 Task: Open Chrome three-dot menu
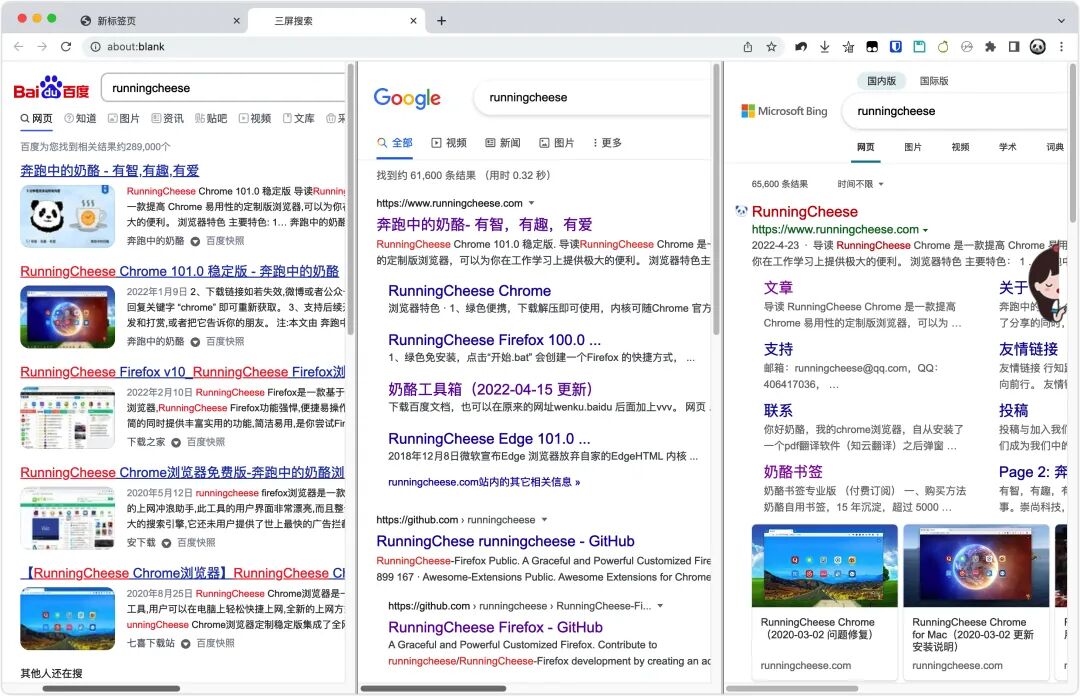click(x=1061, y=47)
